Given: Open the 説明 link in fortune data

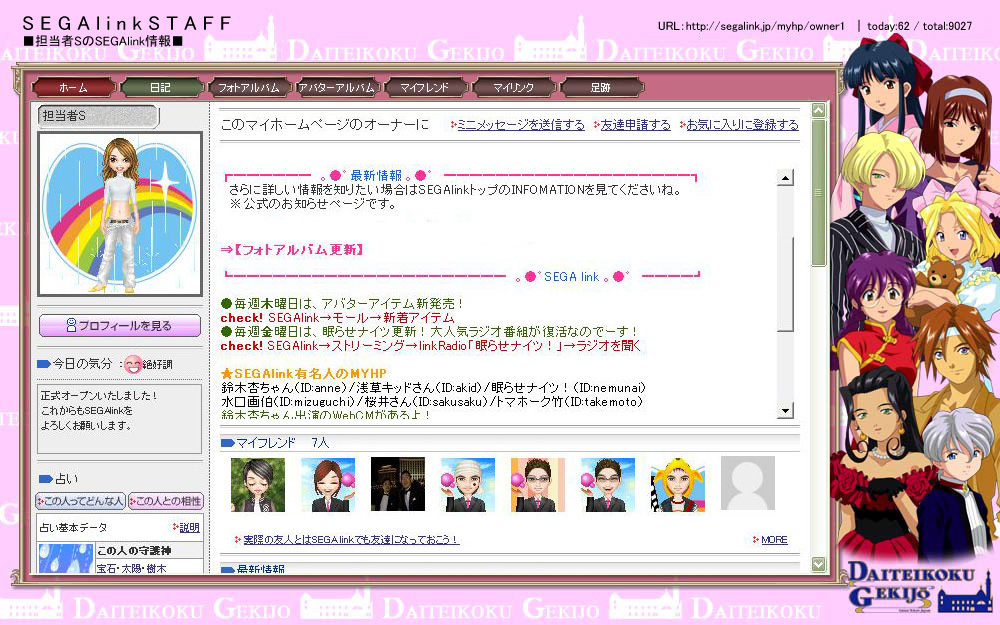Looking at the screenshot, I should click(188, 527).
